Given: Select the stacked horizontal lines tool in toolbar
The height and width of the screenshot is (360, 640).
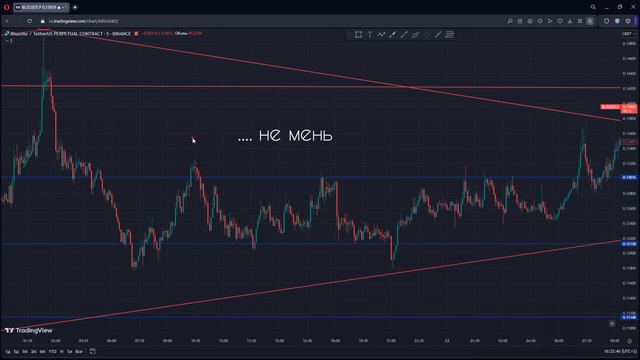Looking at the screenshot, I should [x=450, y=35].
